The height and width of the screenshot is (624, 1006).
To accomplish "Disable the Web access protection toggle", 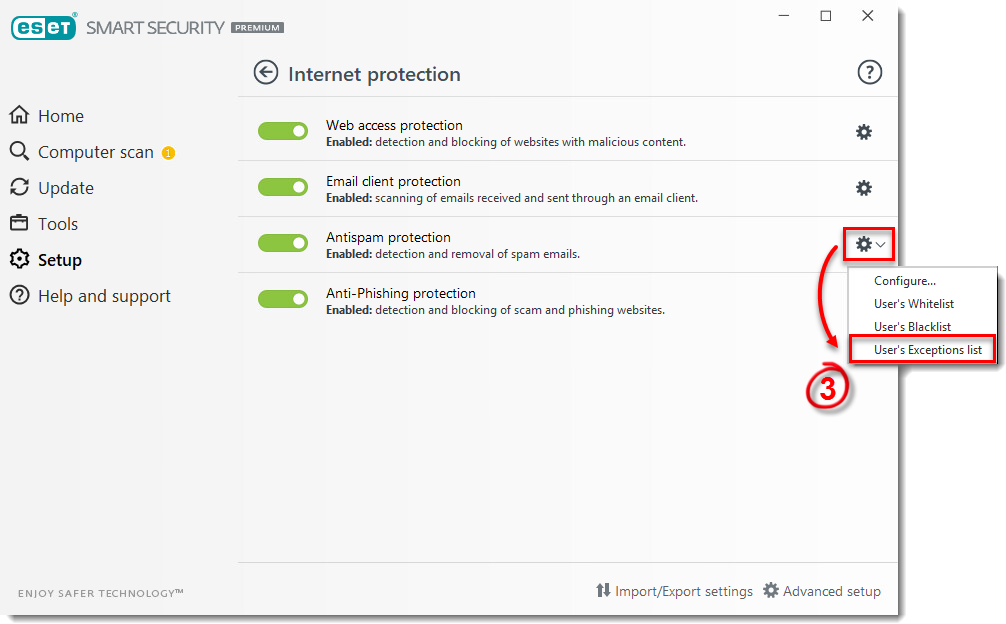I will pos(283,131).
